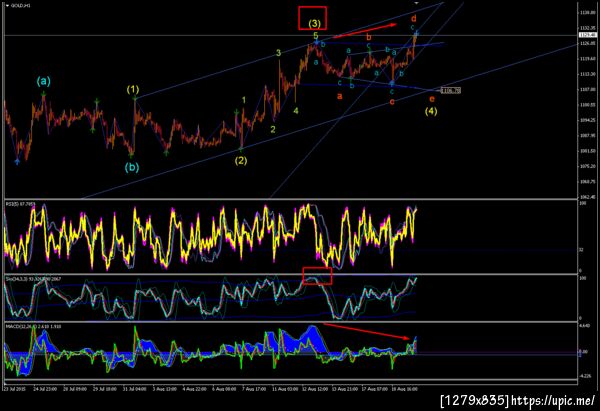Image resolution: width=600 pixels, height=411 pixels.
Task: Click the 1075.20 price axis value
Action: (x=587, y=166)
